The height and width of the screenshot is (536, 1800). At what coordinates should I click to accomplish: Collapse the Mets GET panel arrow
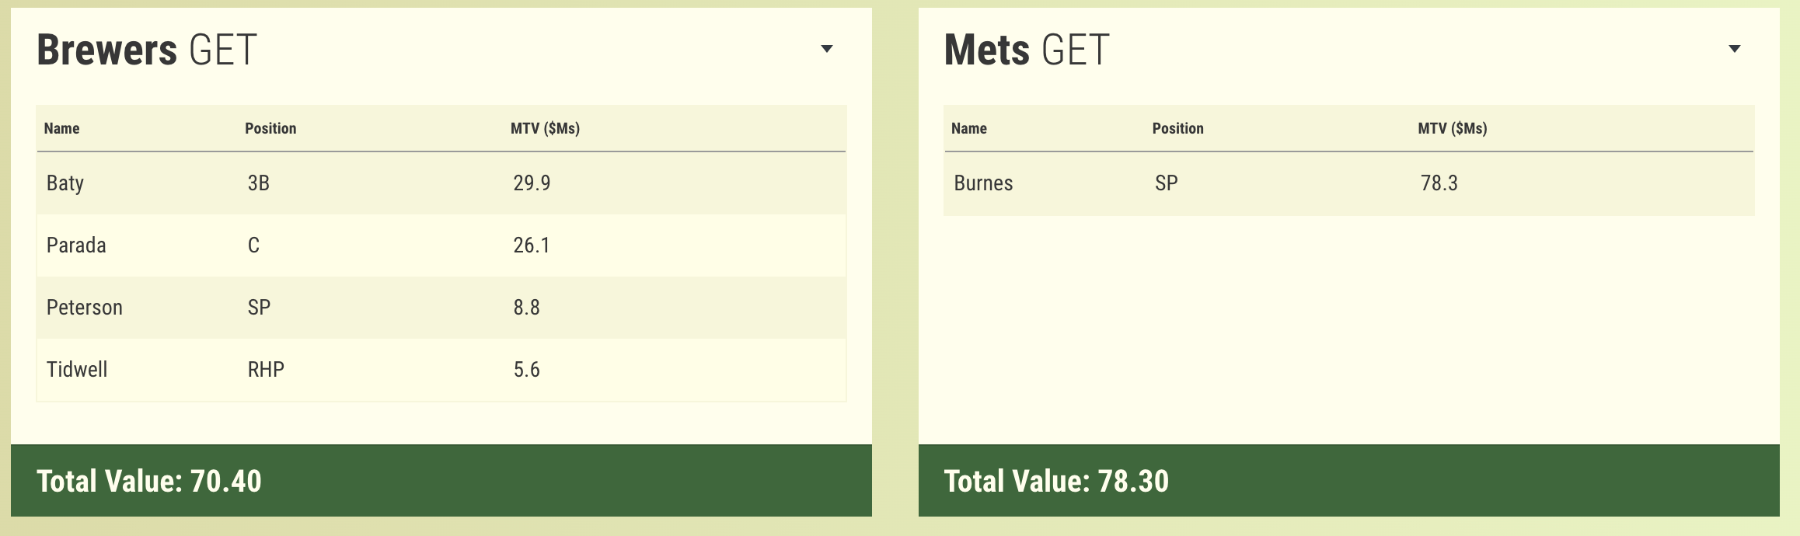tap(1734, 49)
